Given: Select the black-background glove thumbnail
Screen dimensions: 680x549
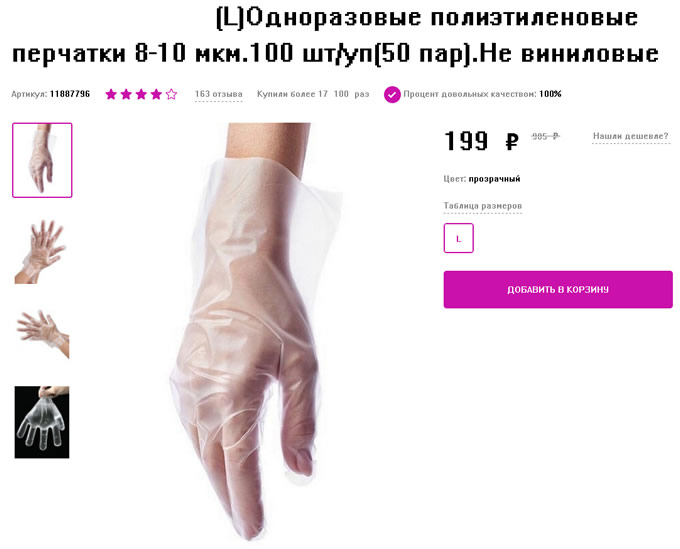Looking at the screenshot, I should pyautogui.click(x=42, y=422).
